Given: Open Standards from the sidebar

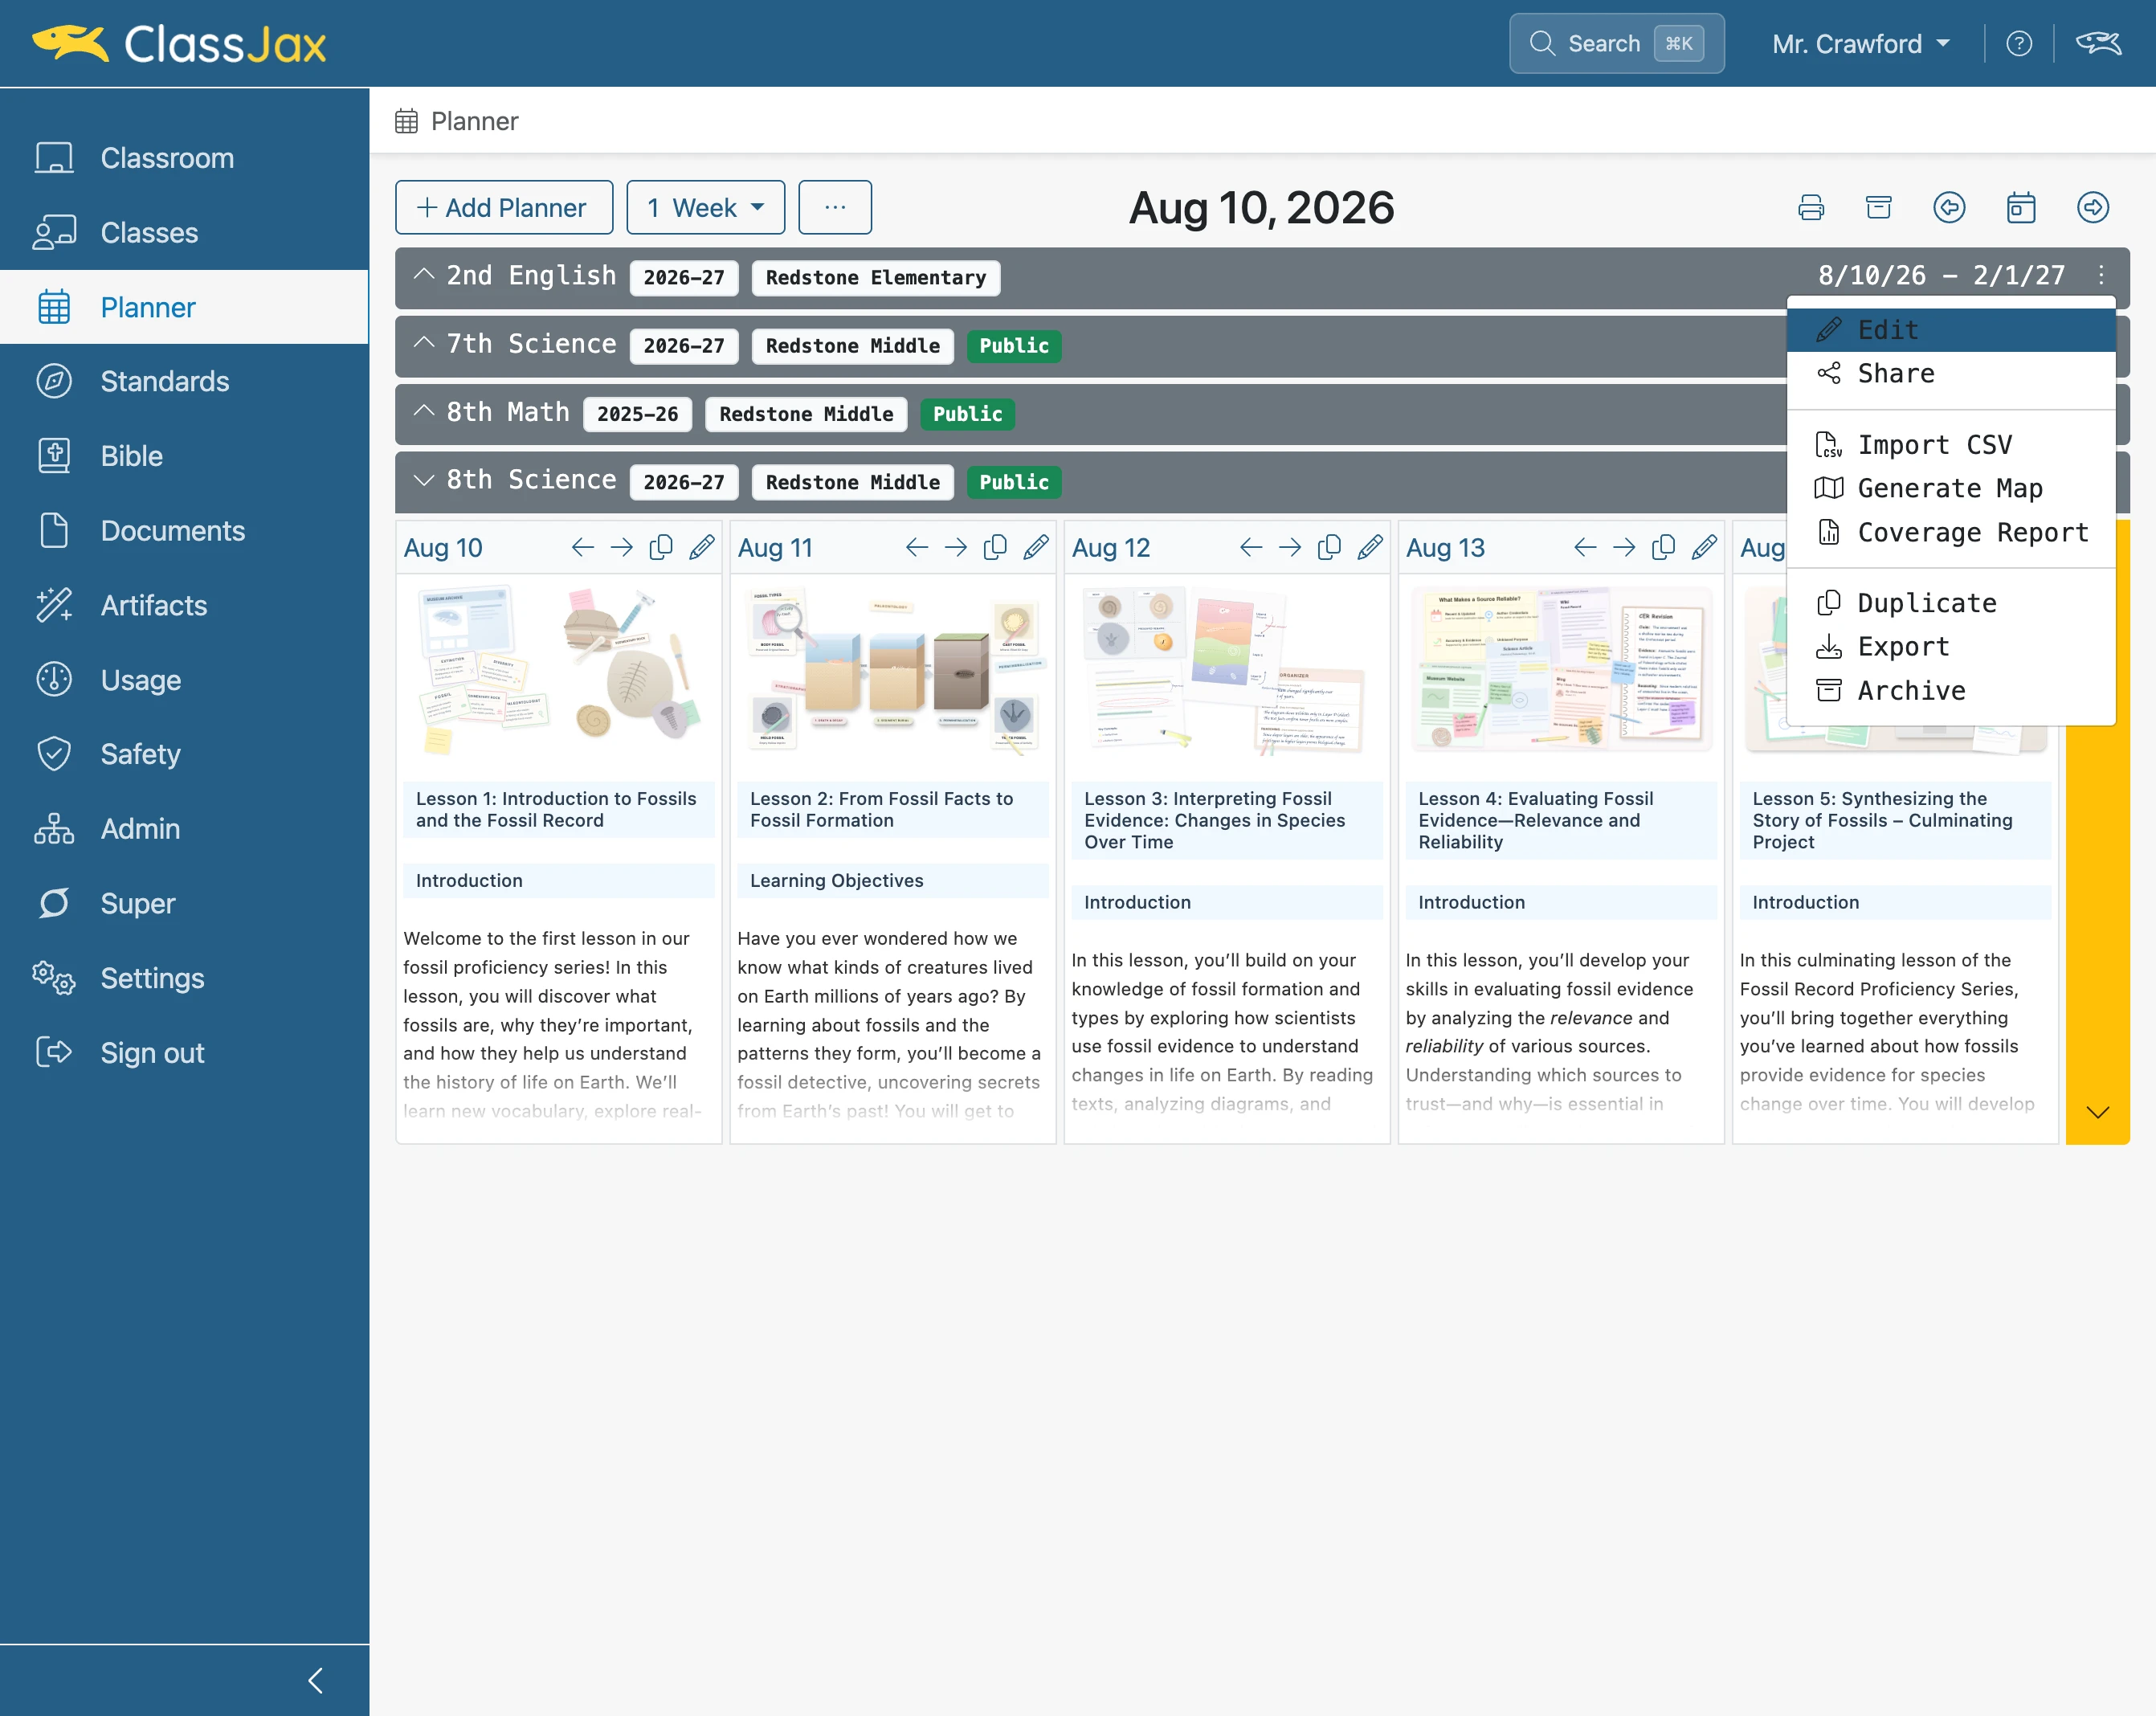Looking at the screenshot, I should pyautogui.click(x=185, y=381).
